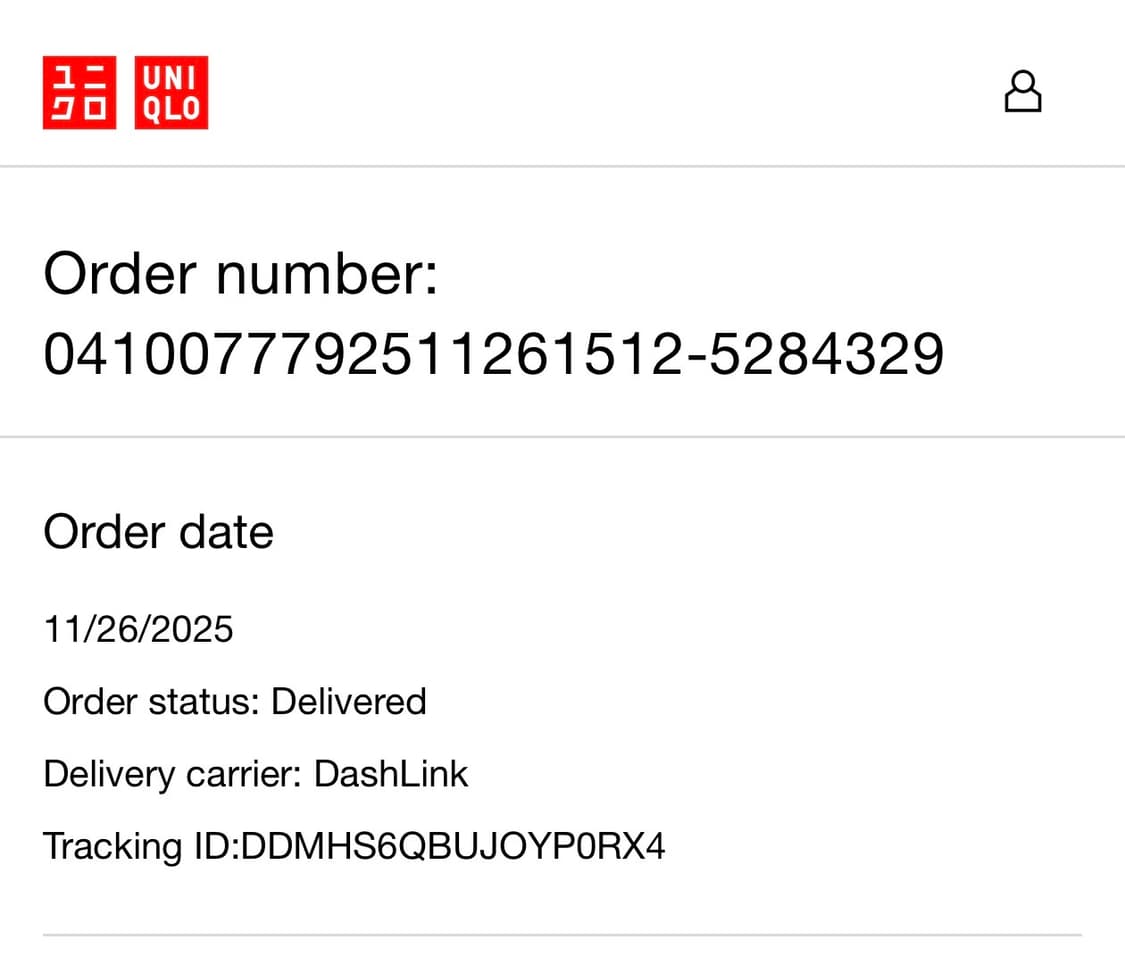Click the divider line under the order number
Viewport: 1125px width, 955px height.
coord(562,437)
